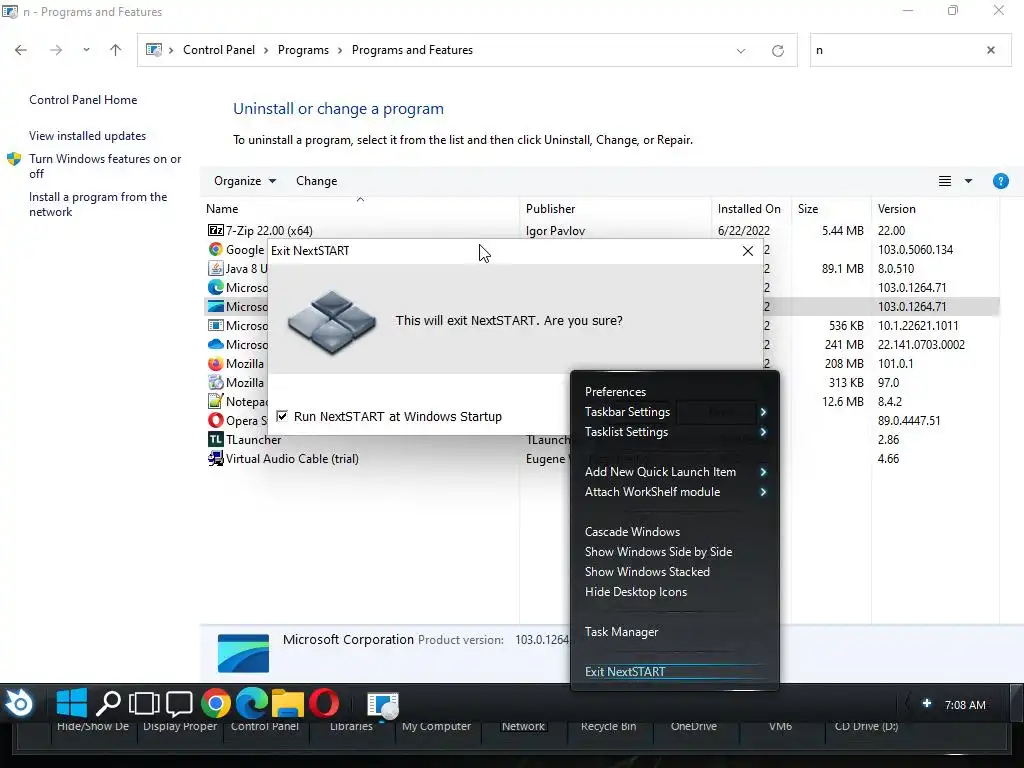Open Recycle Bin in the WorkShelf bar

click(x=609, y=726)
